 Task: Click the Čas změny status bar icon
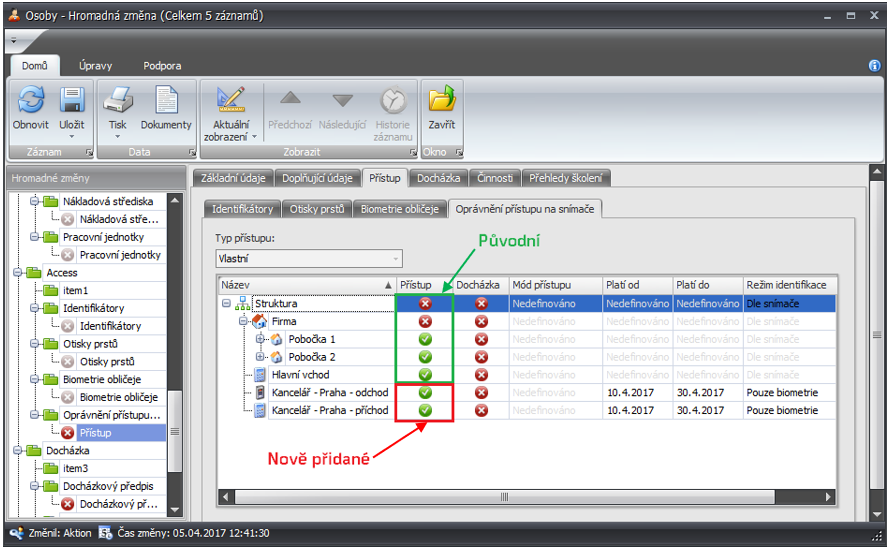pyautogui.click(x=105, y=533)
